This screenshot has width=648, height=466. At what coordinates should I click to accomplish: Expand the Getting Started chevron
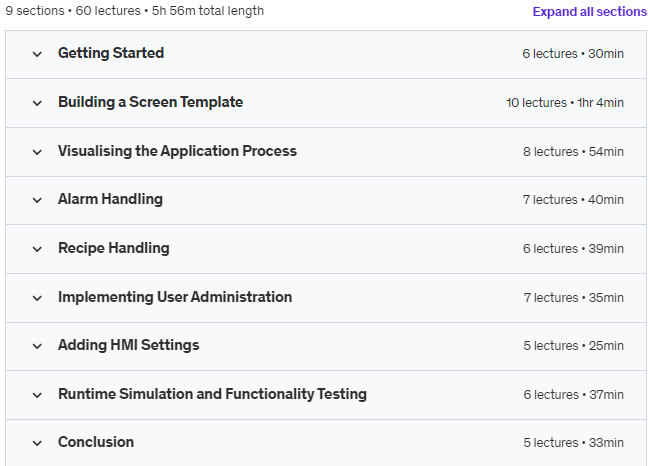coord(37,54)
